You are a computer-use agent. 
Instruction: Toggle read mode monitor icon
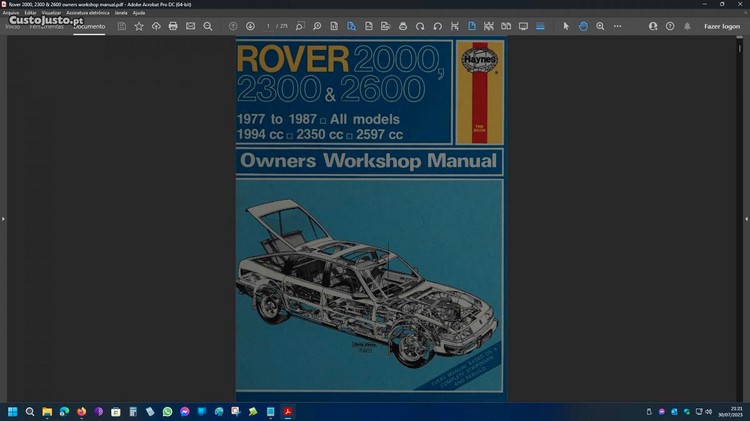tap(522, 26)
